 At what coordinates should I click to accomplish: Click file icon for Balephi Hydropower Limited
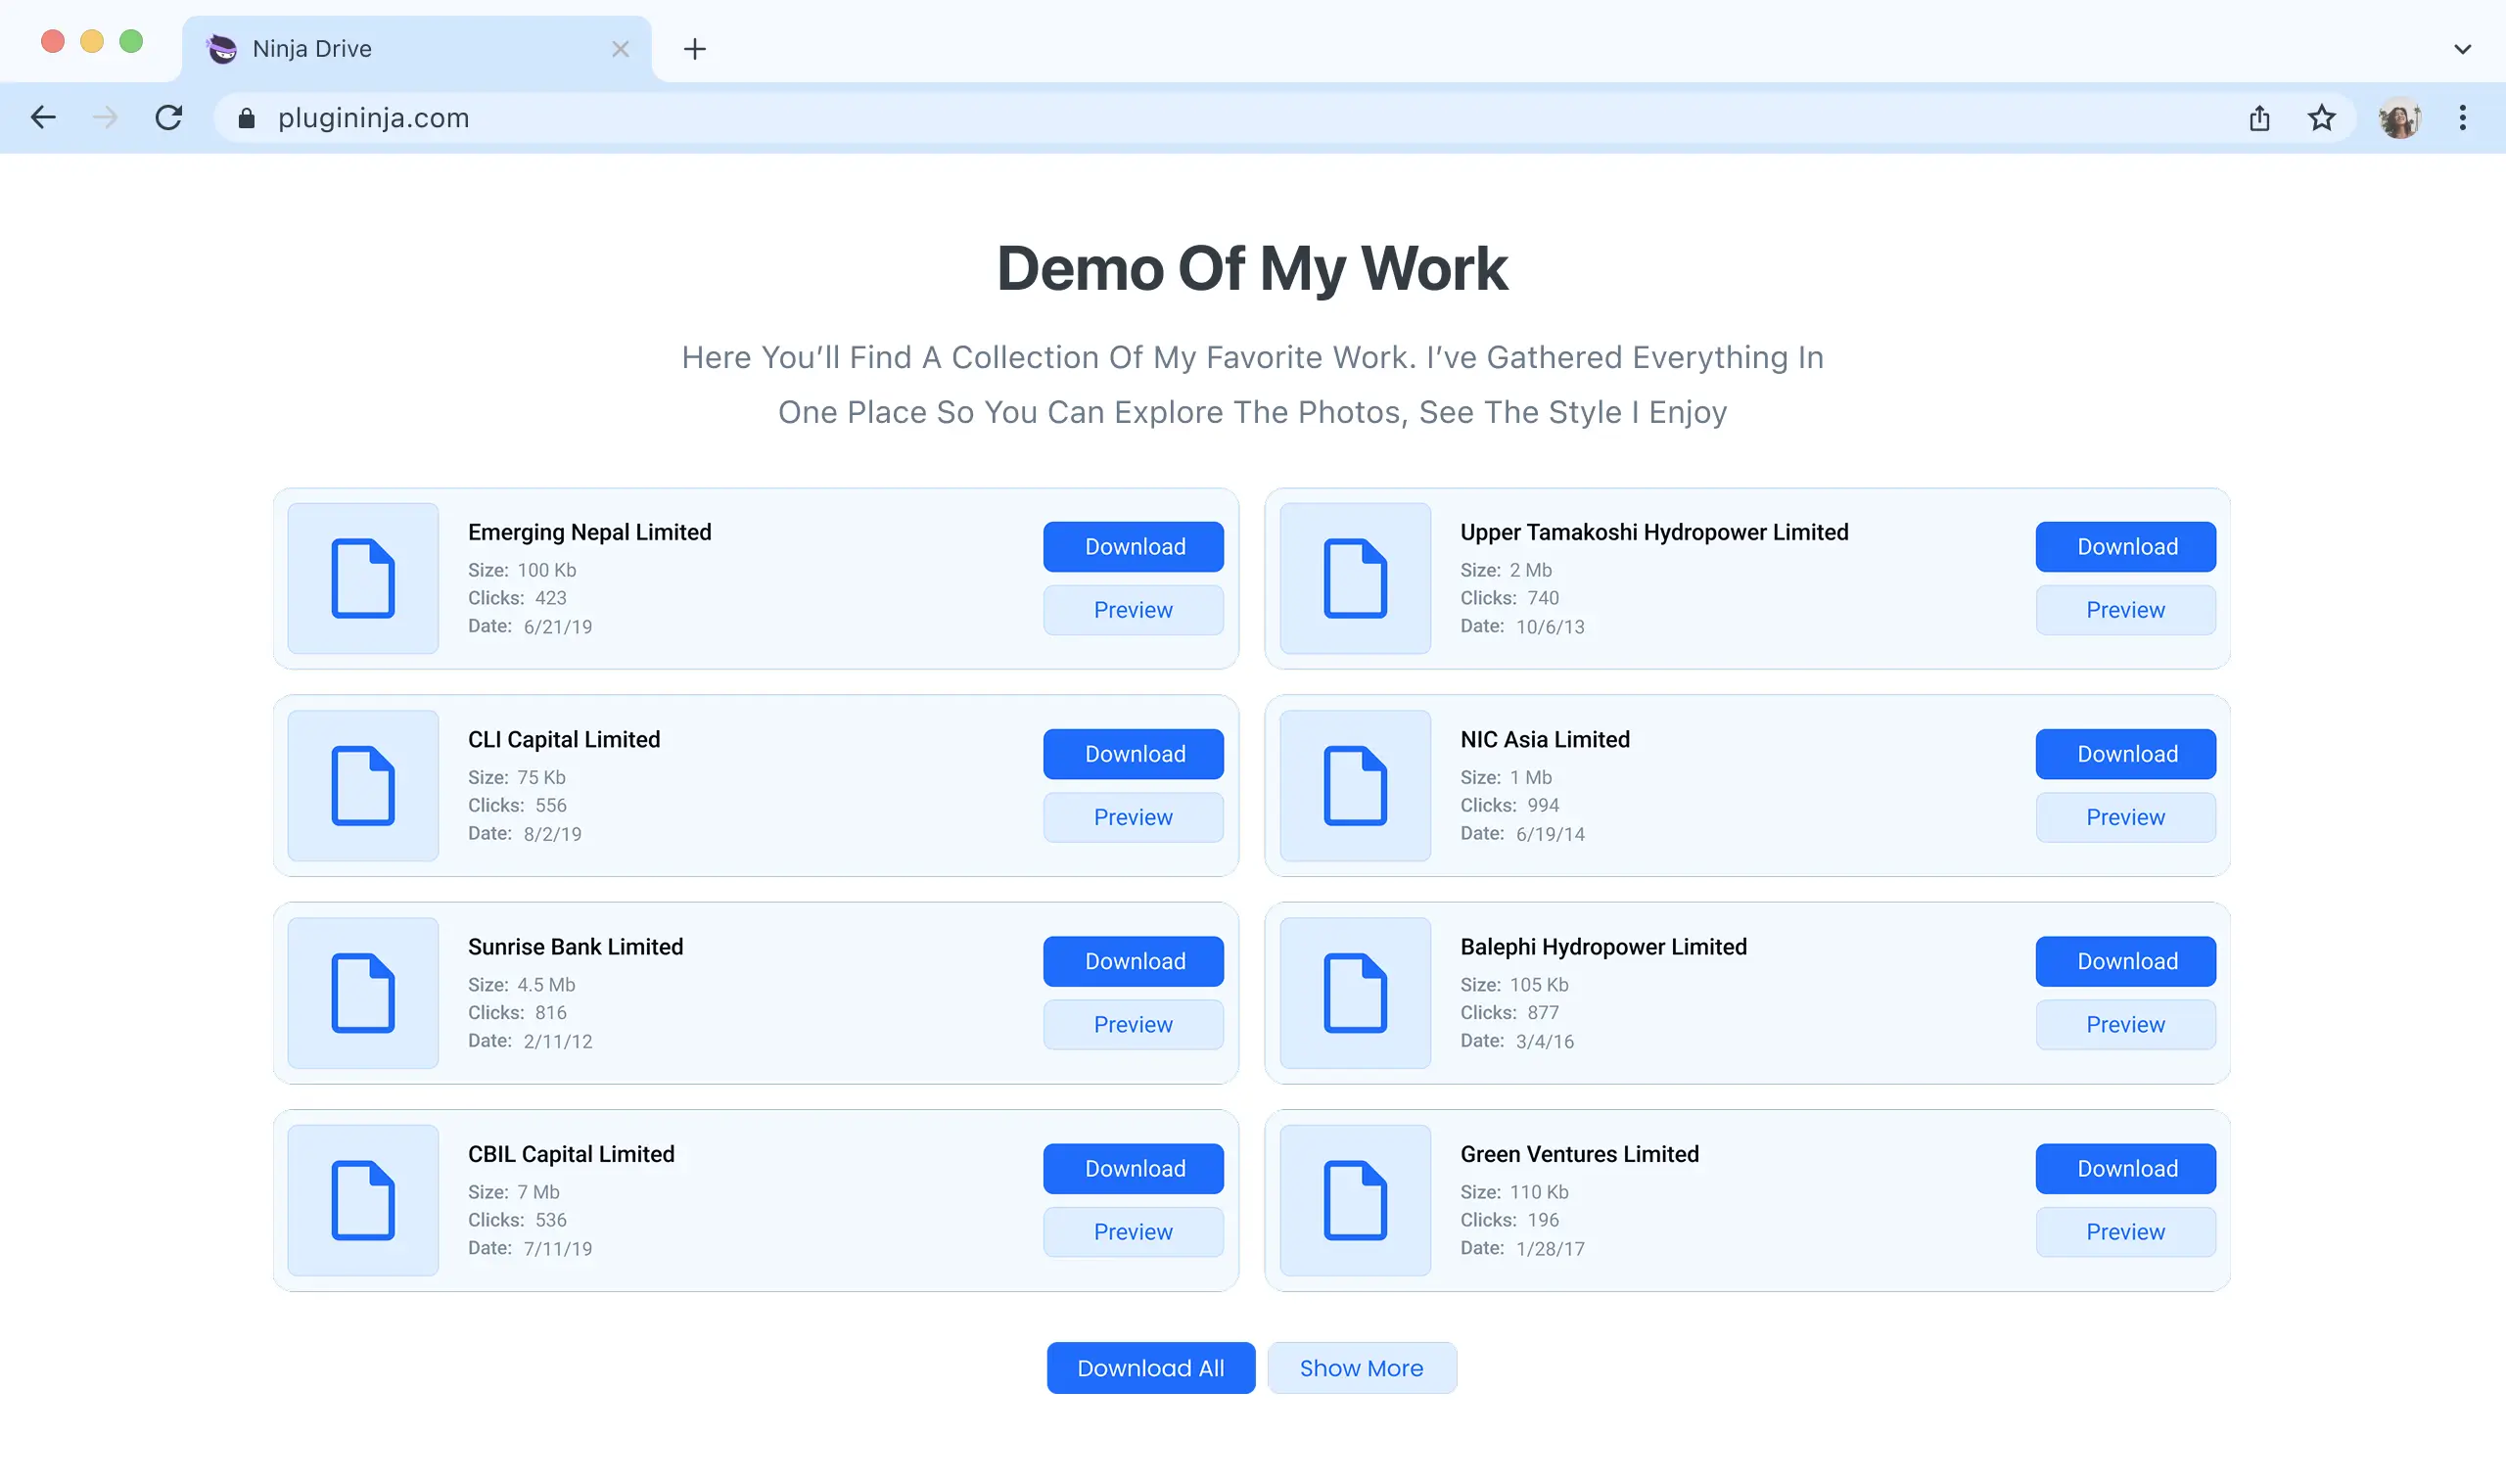pyautogui.click(x=1355, y=992)
